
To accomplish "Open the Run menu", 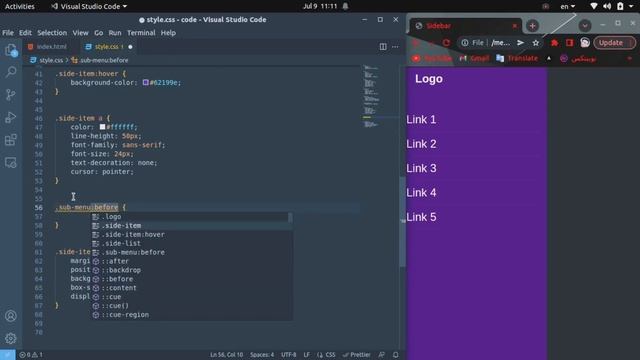I will pyautogui.click(x=115, y=33).
